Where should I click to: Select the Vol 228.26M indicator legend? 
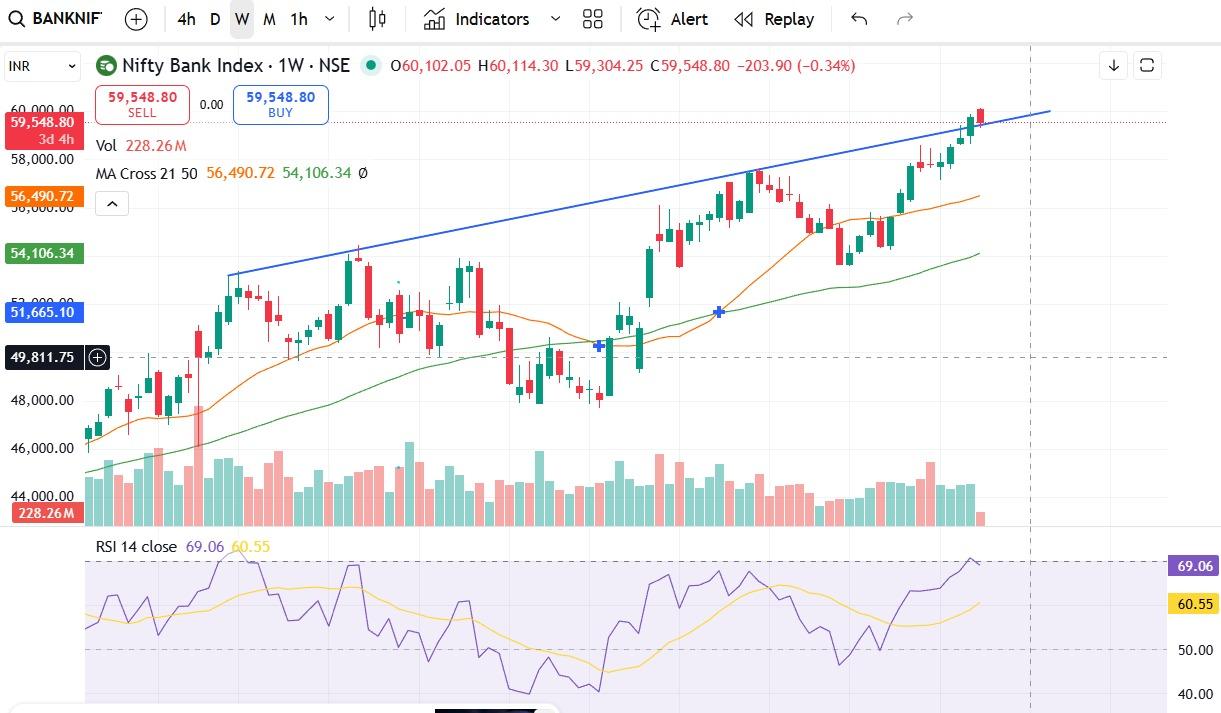coord(141,146)
